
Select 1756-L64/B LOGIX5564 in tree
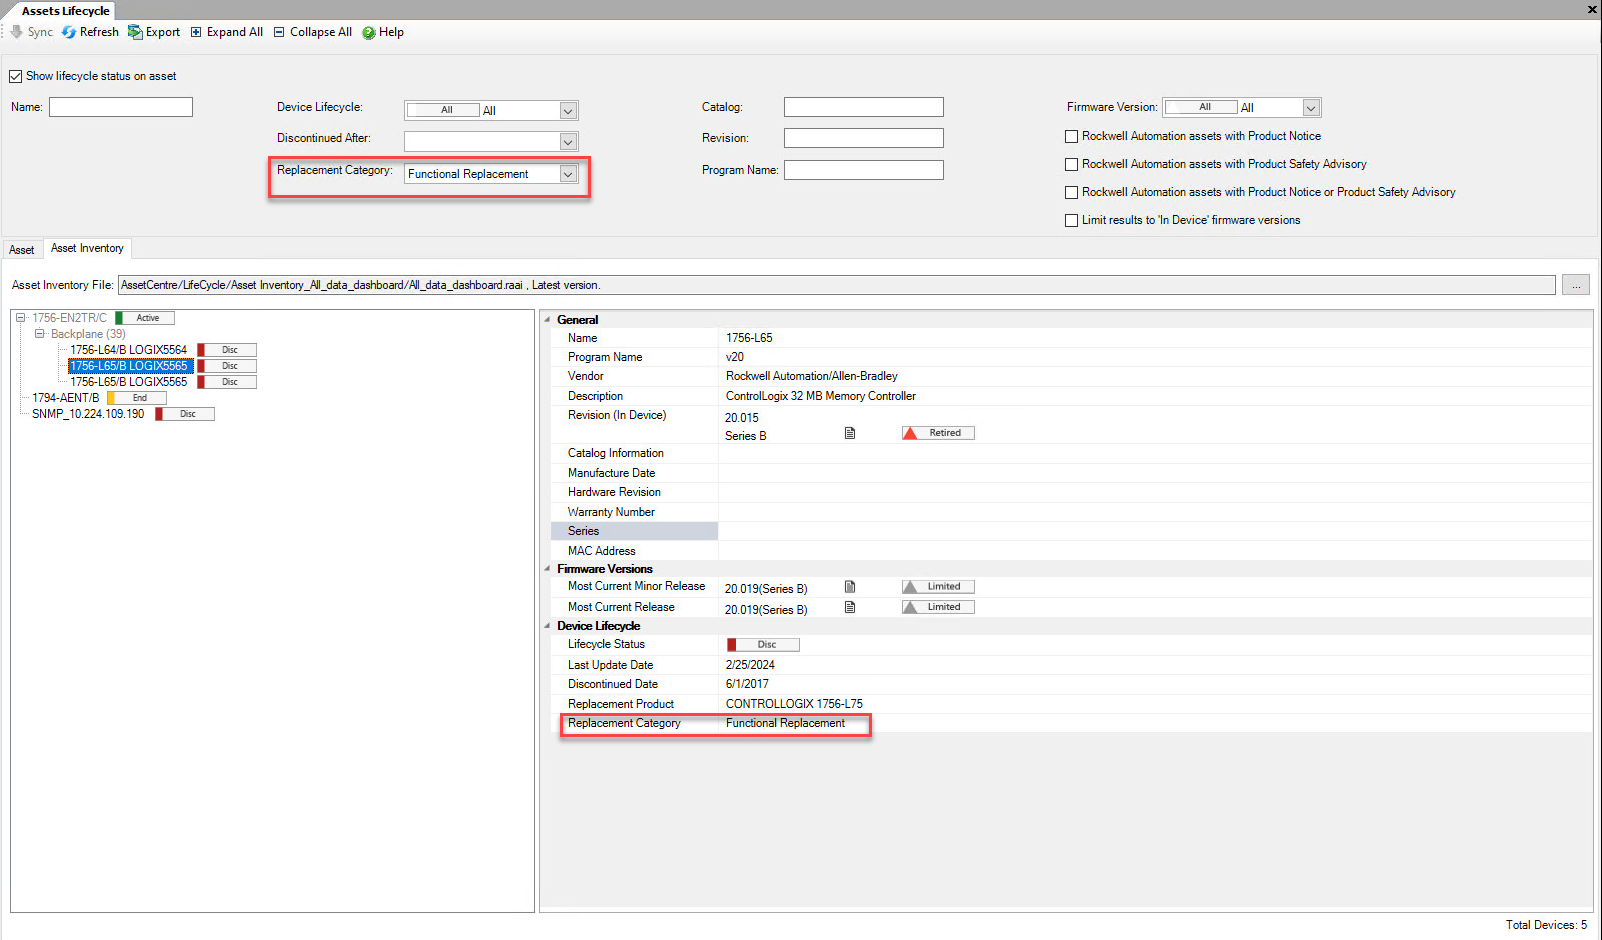[128, 350]
